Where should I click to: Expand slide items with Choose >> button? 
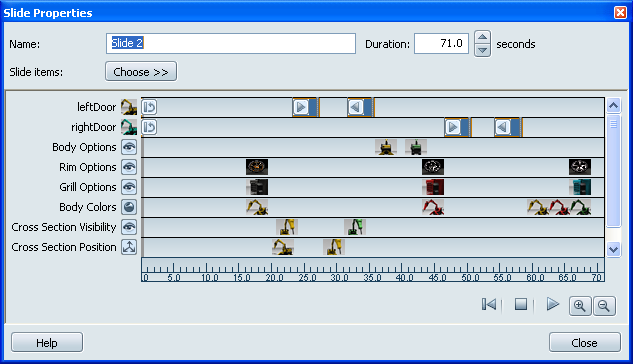coord(141,72)
